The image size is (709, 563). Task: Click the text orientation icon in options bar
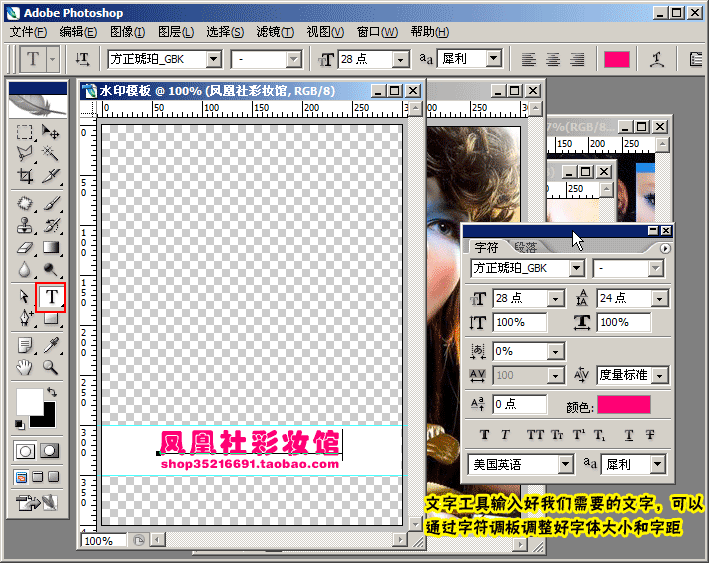click(x=82, y=59)
